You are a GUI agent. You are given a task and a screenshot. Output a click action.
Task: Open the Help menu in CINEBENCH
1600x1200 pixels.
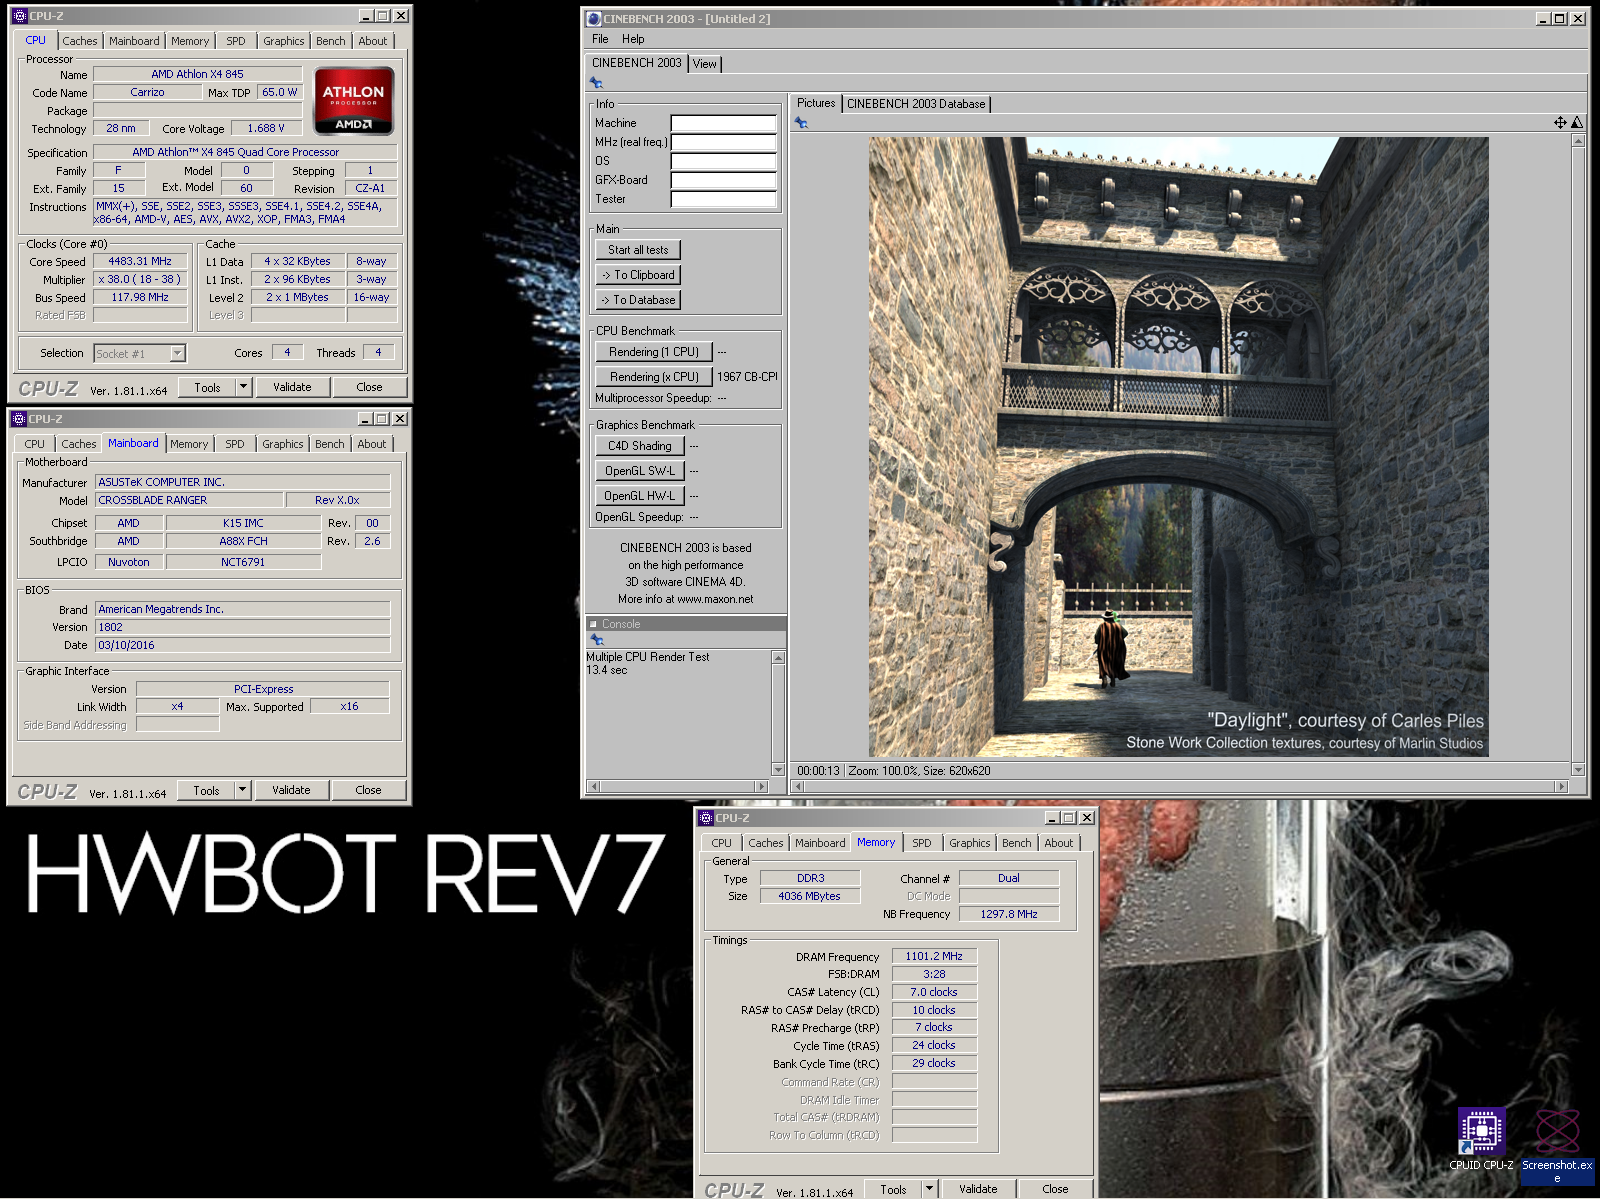(x=633, y=39)
